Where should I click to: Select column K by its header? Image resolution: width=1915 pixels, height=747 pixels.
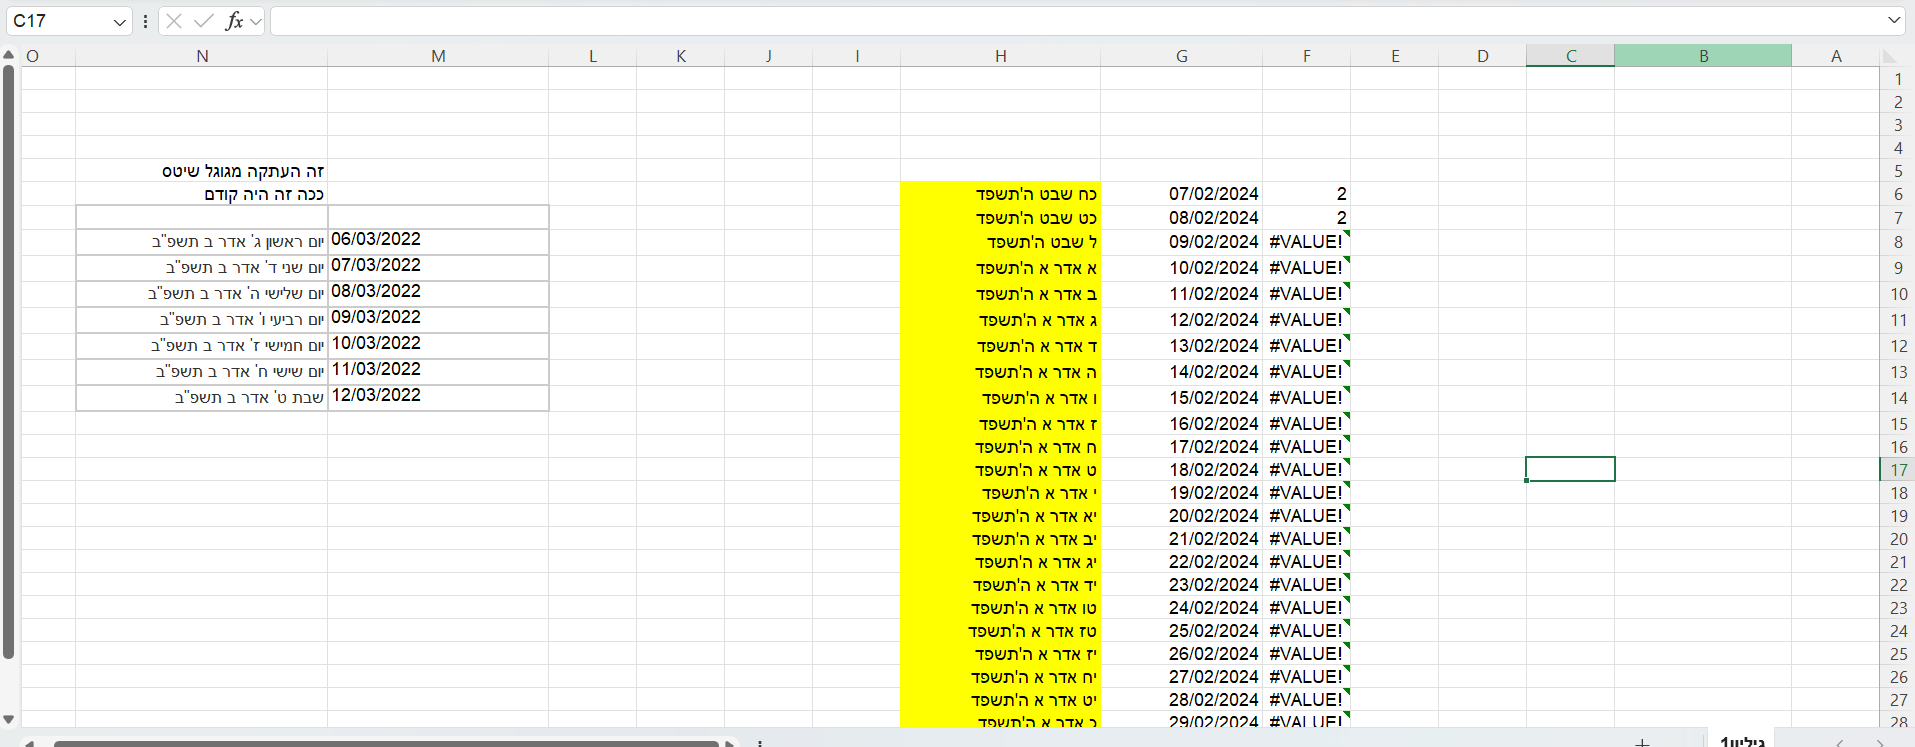[681, 56]
